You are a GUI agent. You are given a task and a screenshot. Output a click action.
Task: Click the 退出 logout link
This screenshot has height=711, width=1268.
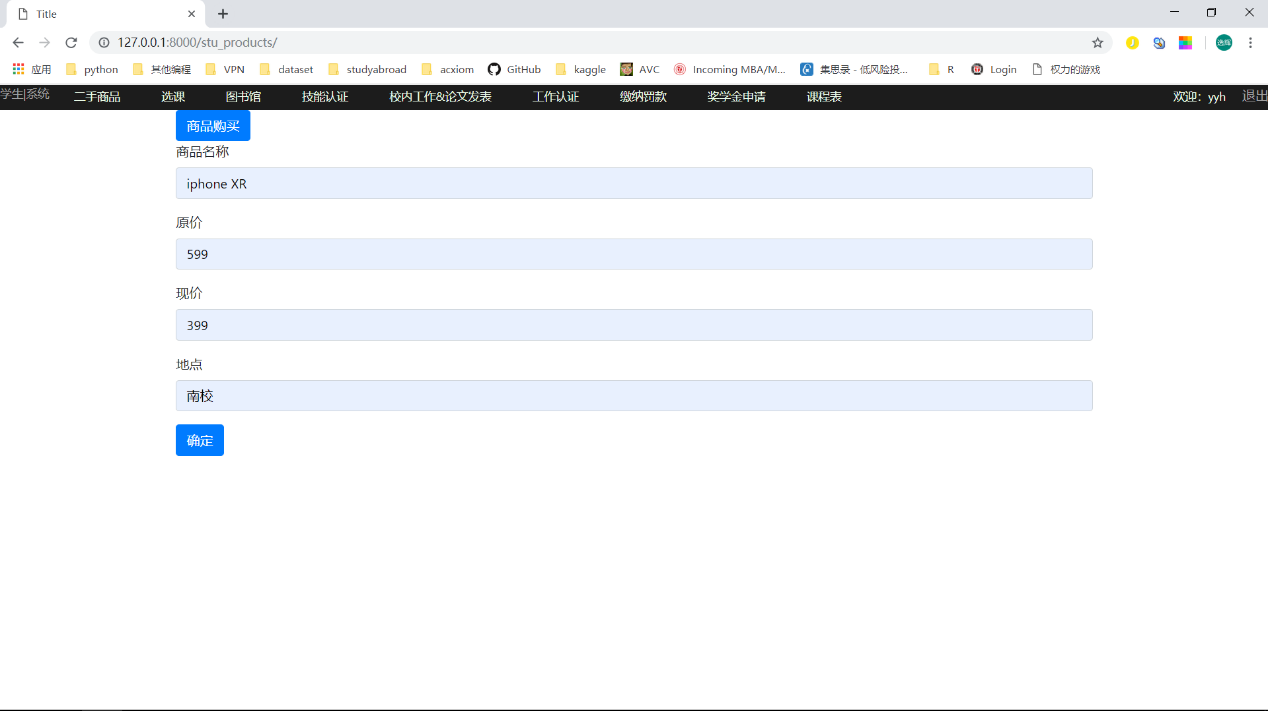[1254, 96]
